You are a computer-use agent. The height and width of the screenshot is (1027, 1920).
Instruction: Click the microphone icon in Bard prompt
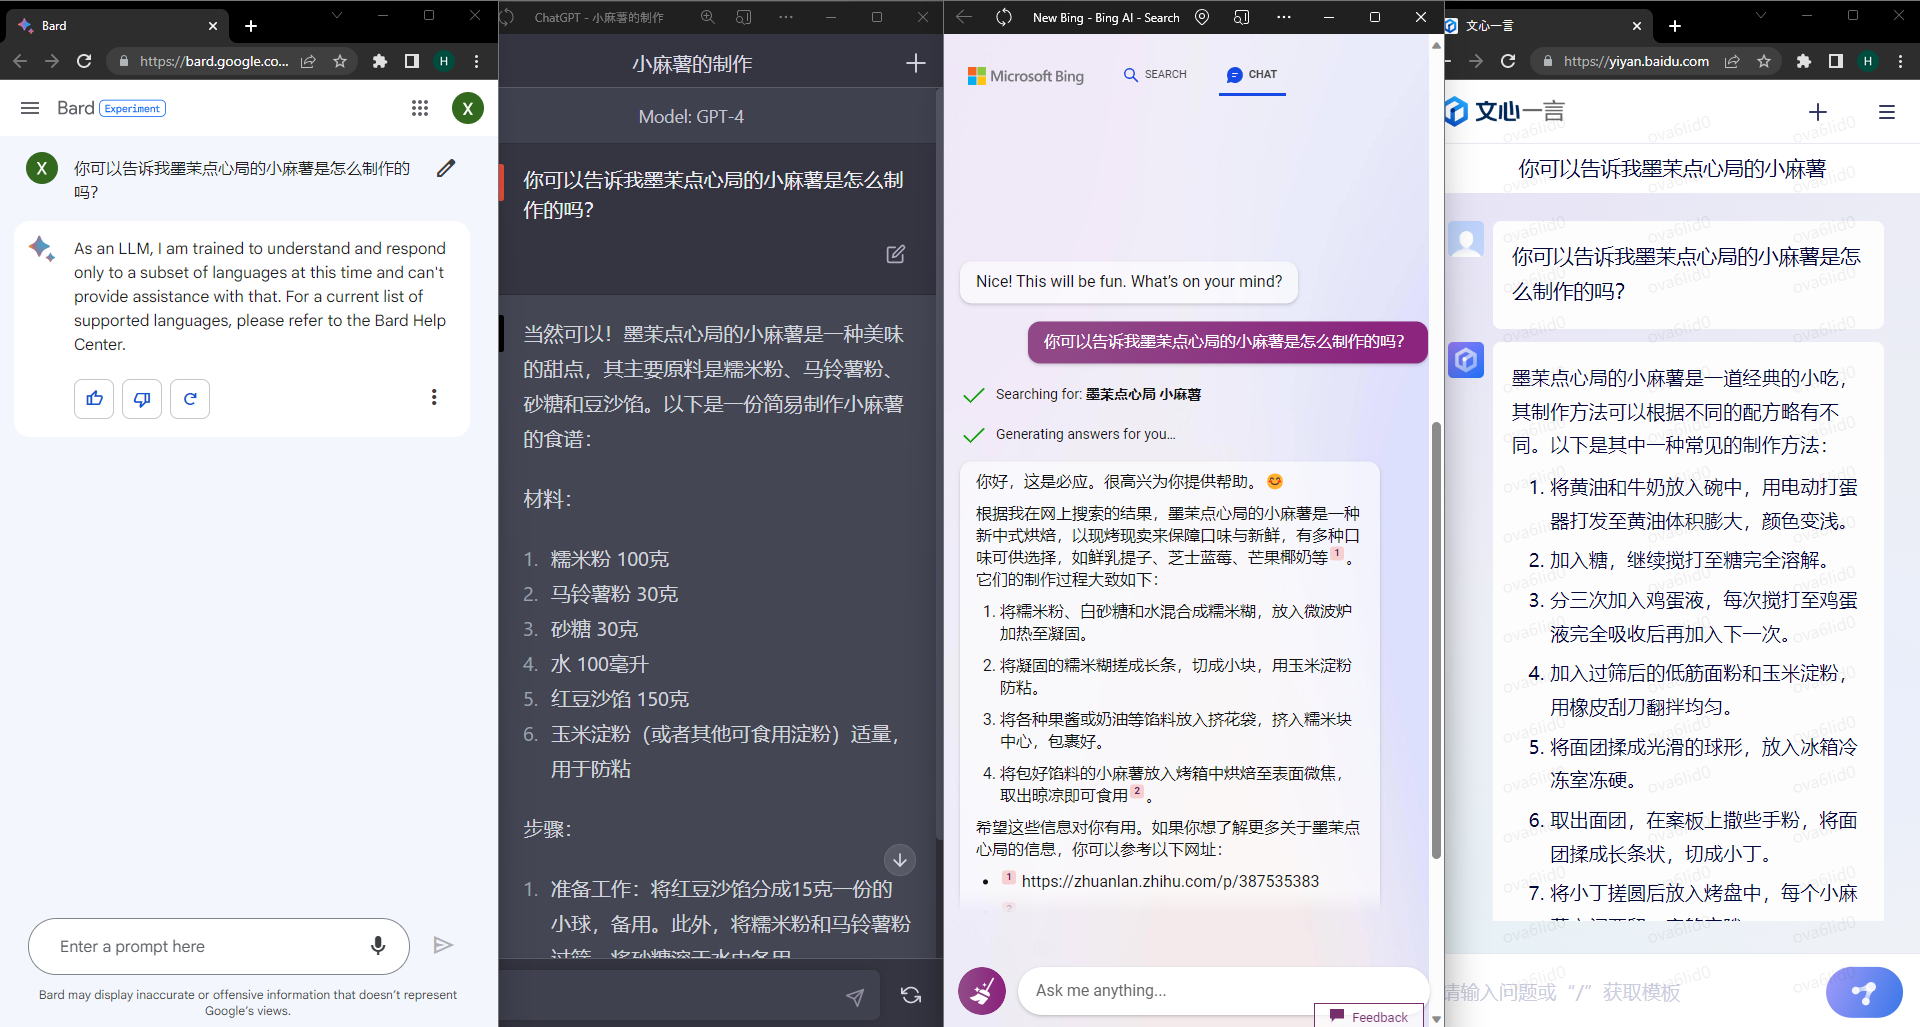click(378, 946)
